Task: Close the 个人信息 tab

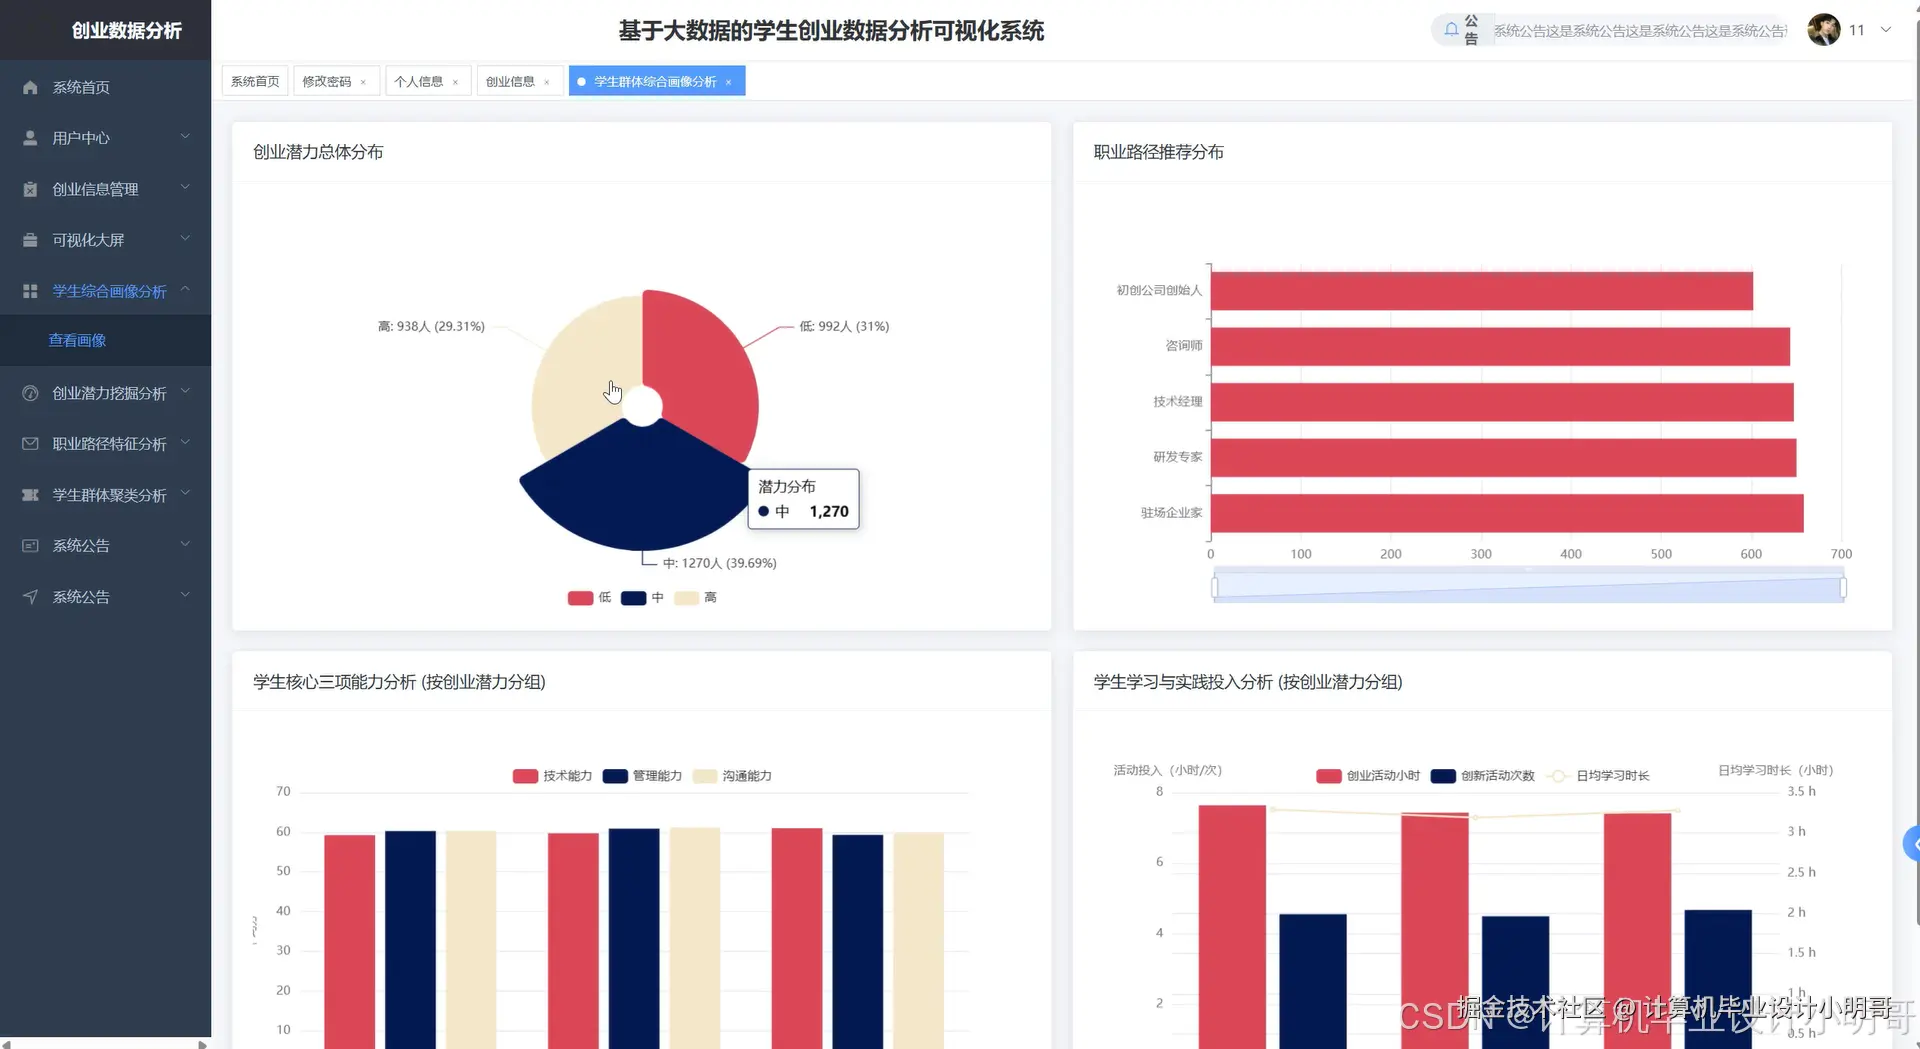Action: [x=455, y=82]
